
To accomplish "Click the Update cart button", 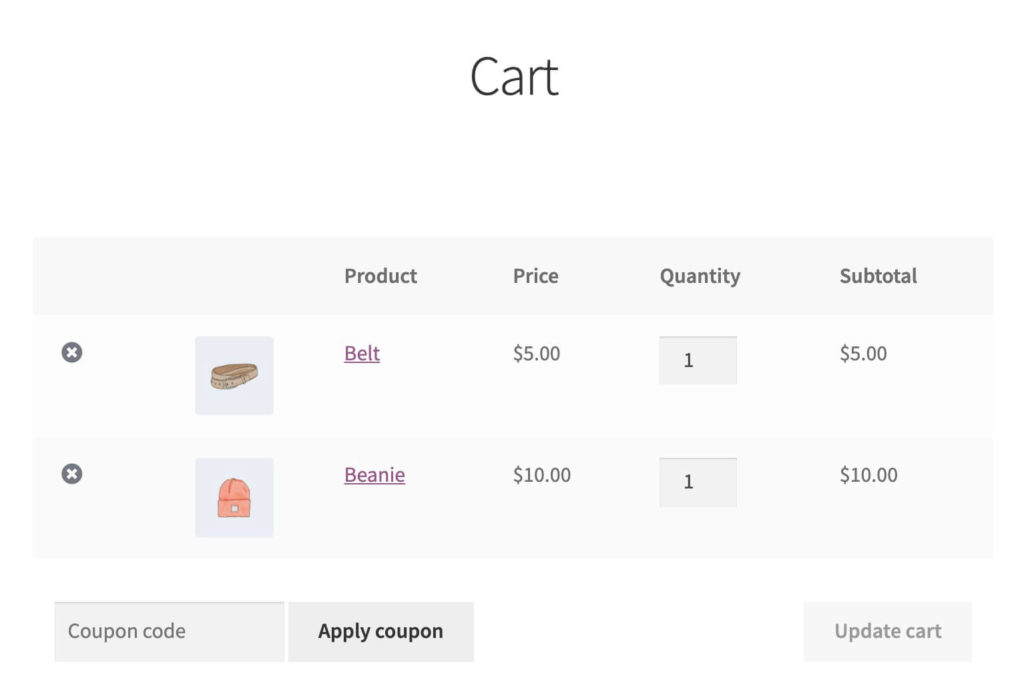I will tap(888, 631).
